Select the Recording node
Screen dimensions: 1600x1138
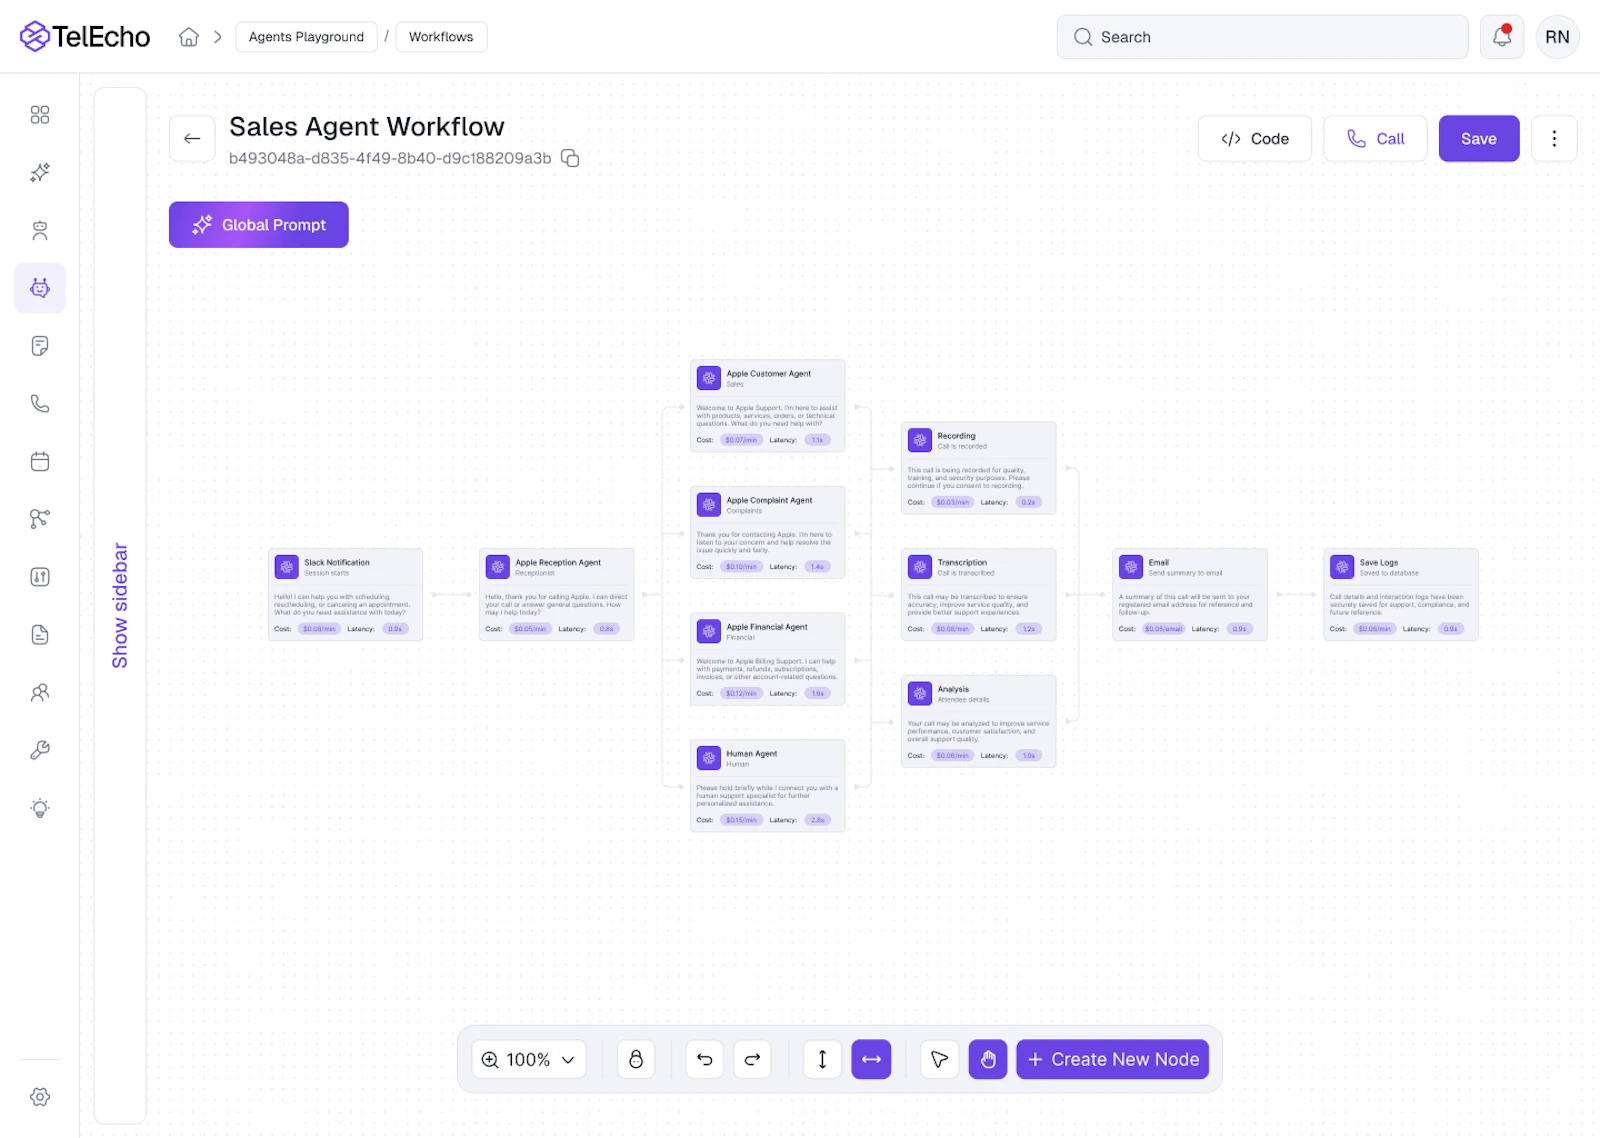pyautogui.click(x=979, y=468)
